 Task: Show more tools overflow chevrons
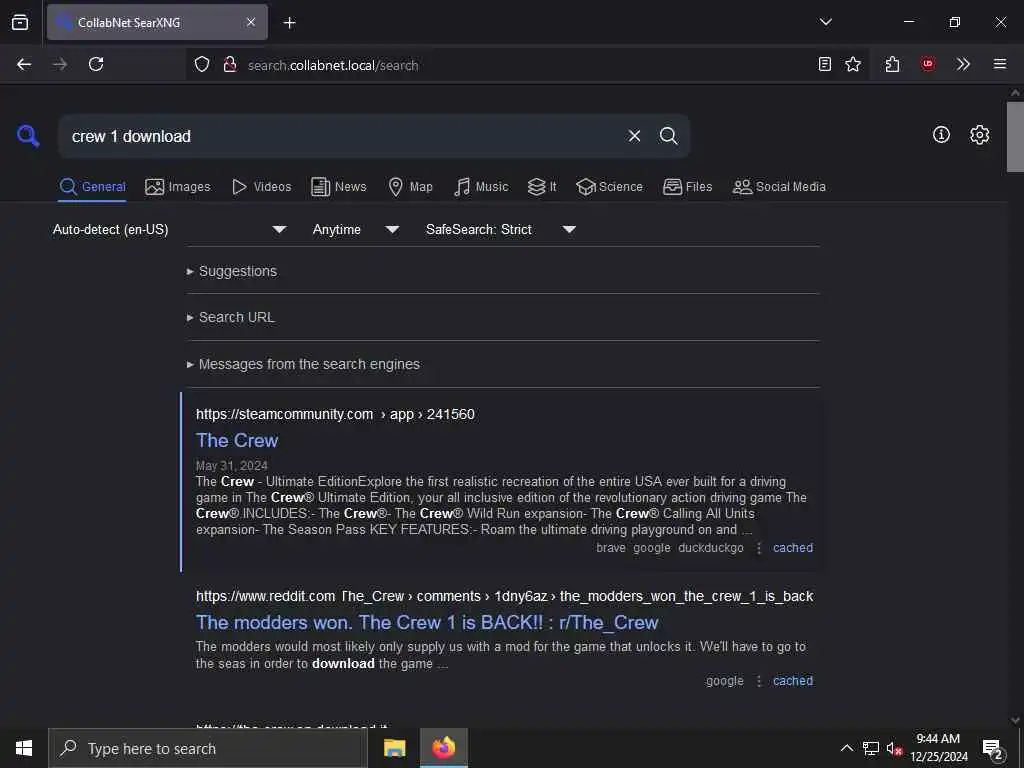pyautogui.click(x=963, y=64)
